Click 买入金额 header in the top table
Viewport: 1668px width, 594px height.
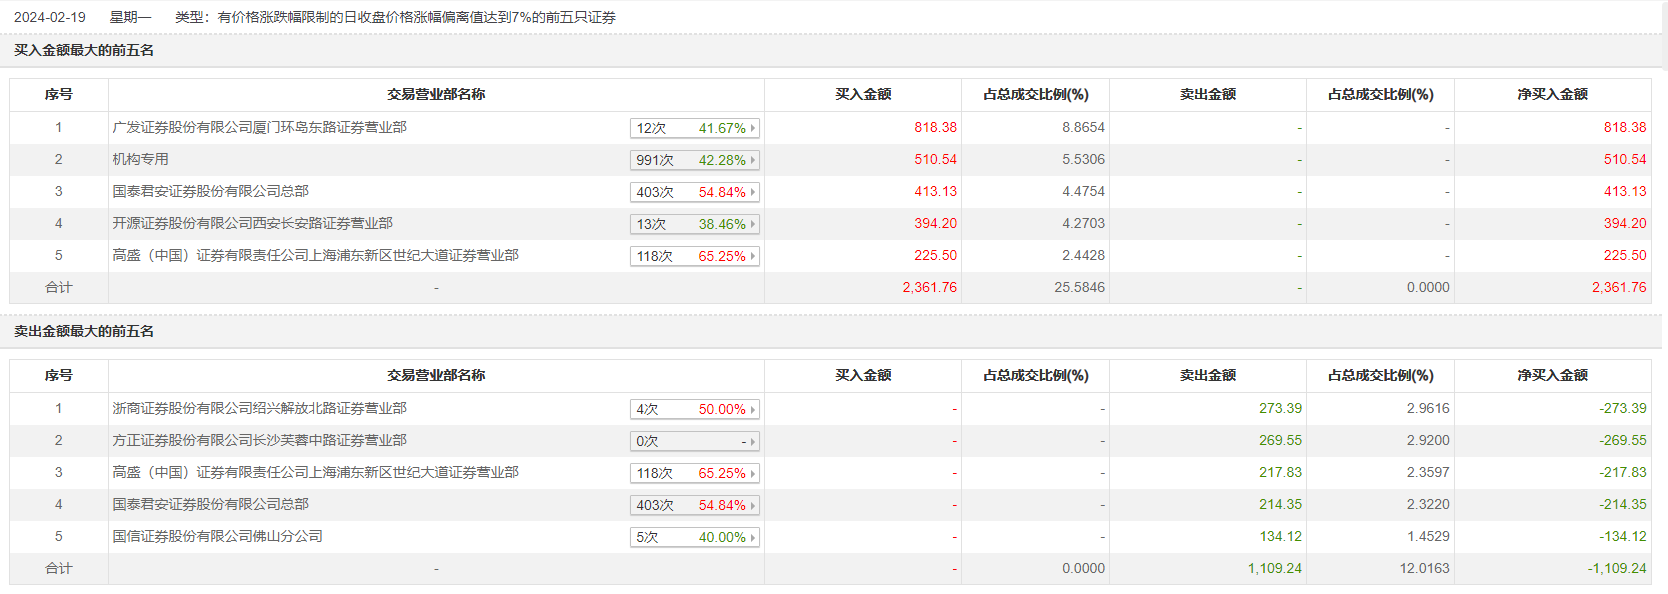pyautogui.click(x=863, y=94)
